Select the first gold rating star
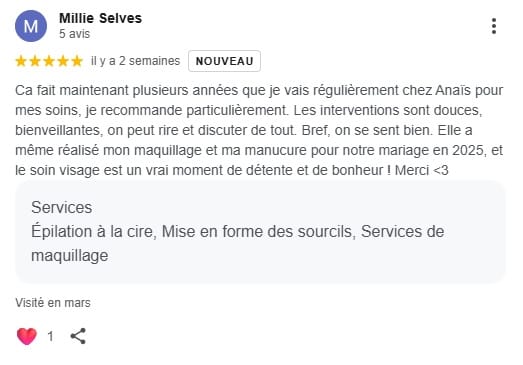Image resolution: width=523 pixels, height=365 pixels. point(21,61)
